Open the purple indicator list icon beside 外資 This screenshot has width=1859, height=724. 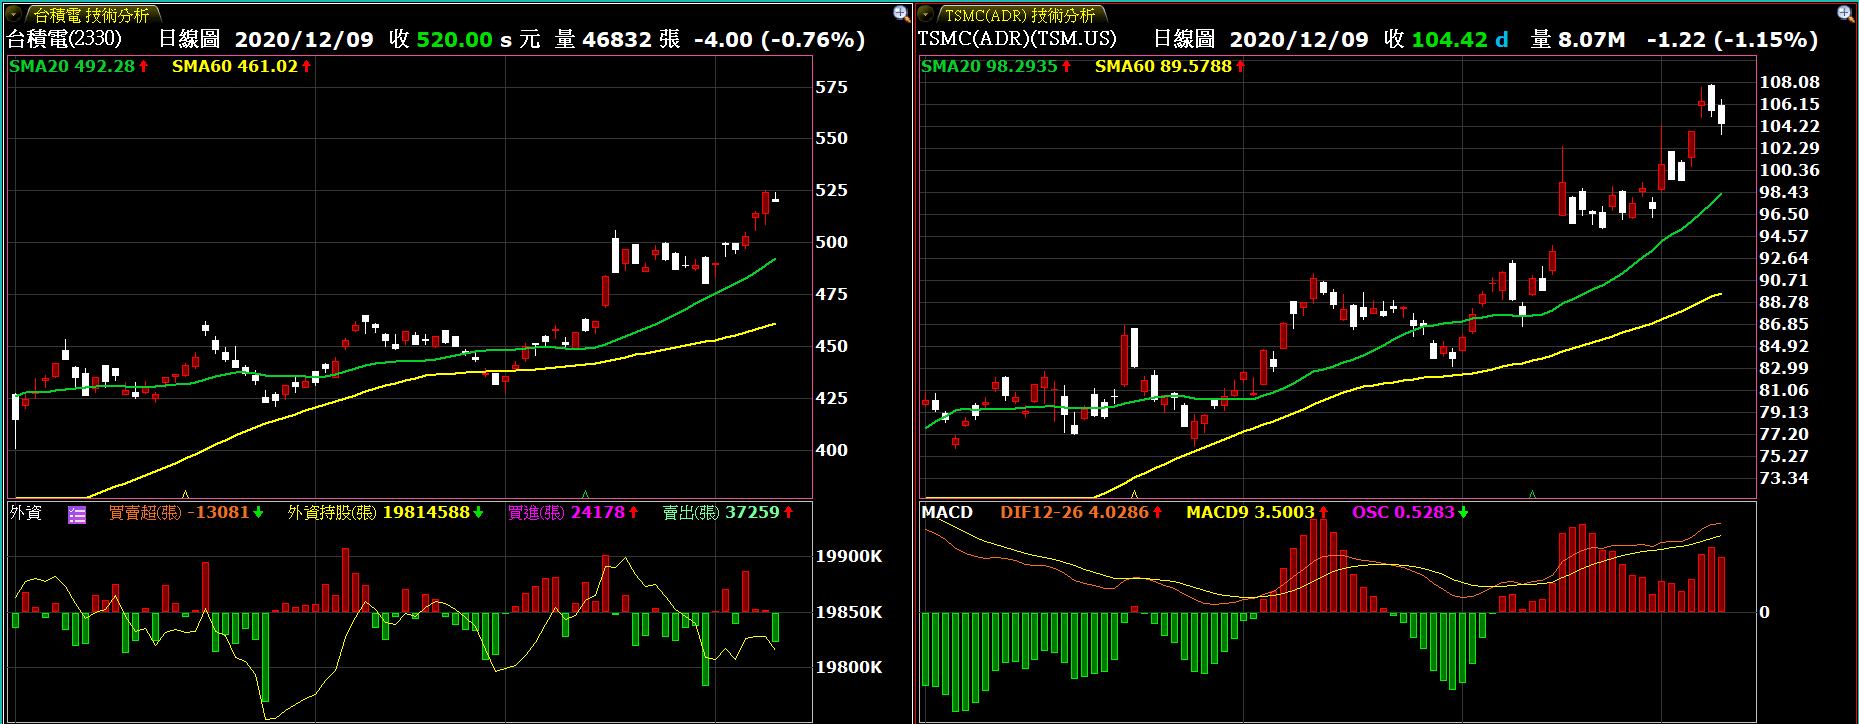click(x=77, y=514)
